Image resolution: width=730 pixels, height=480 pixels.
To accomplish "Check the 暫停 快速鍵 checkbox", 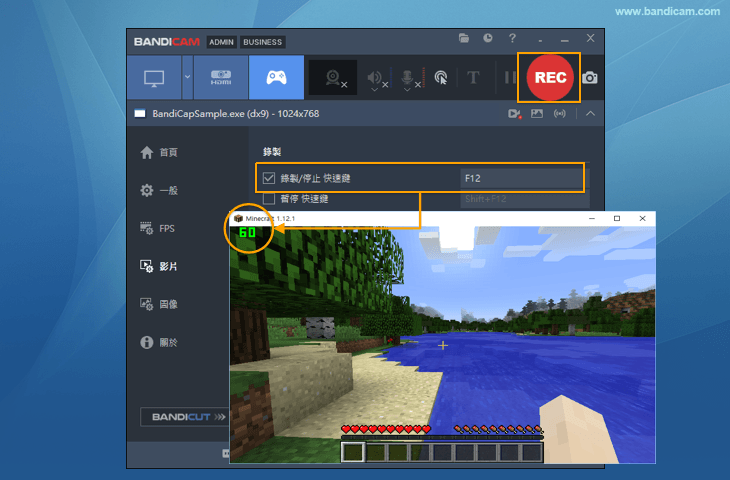I will pos(268,199).
